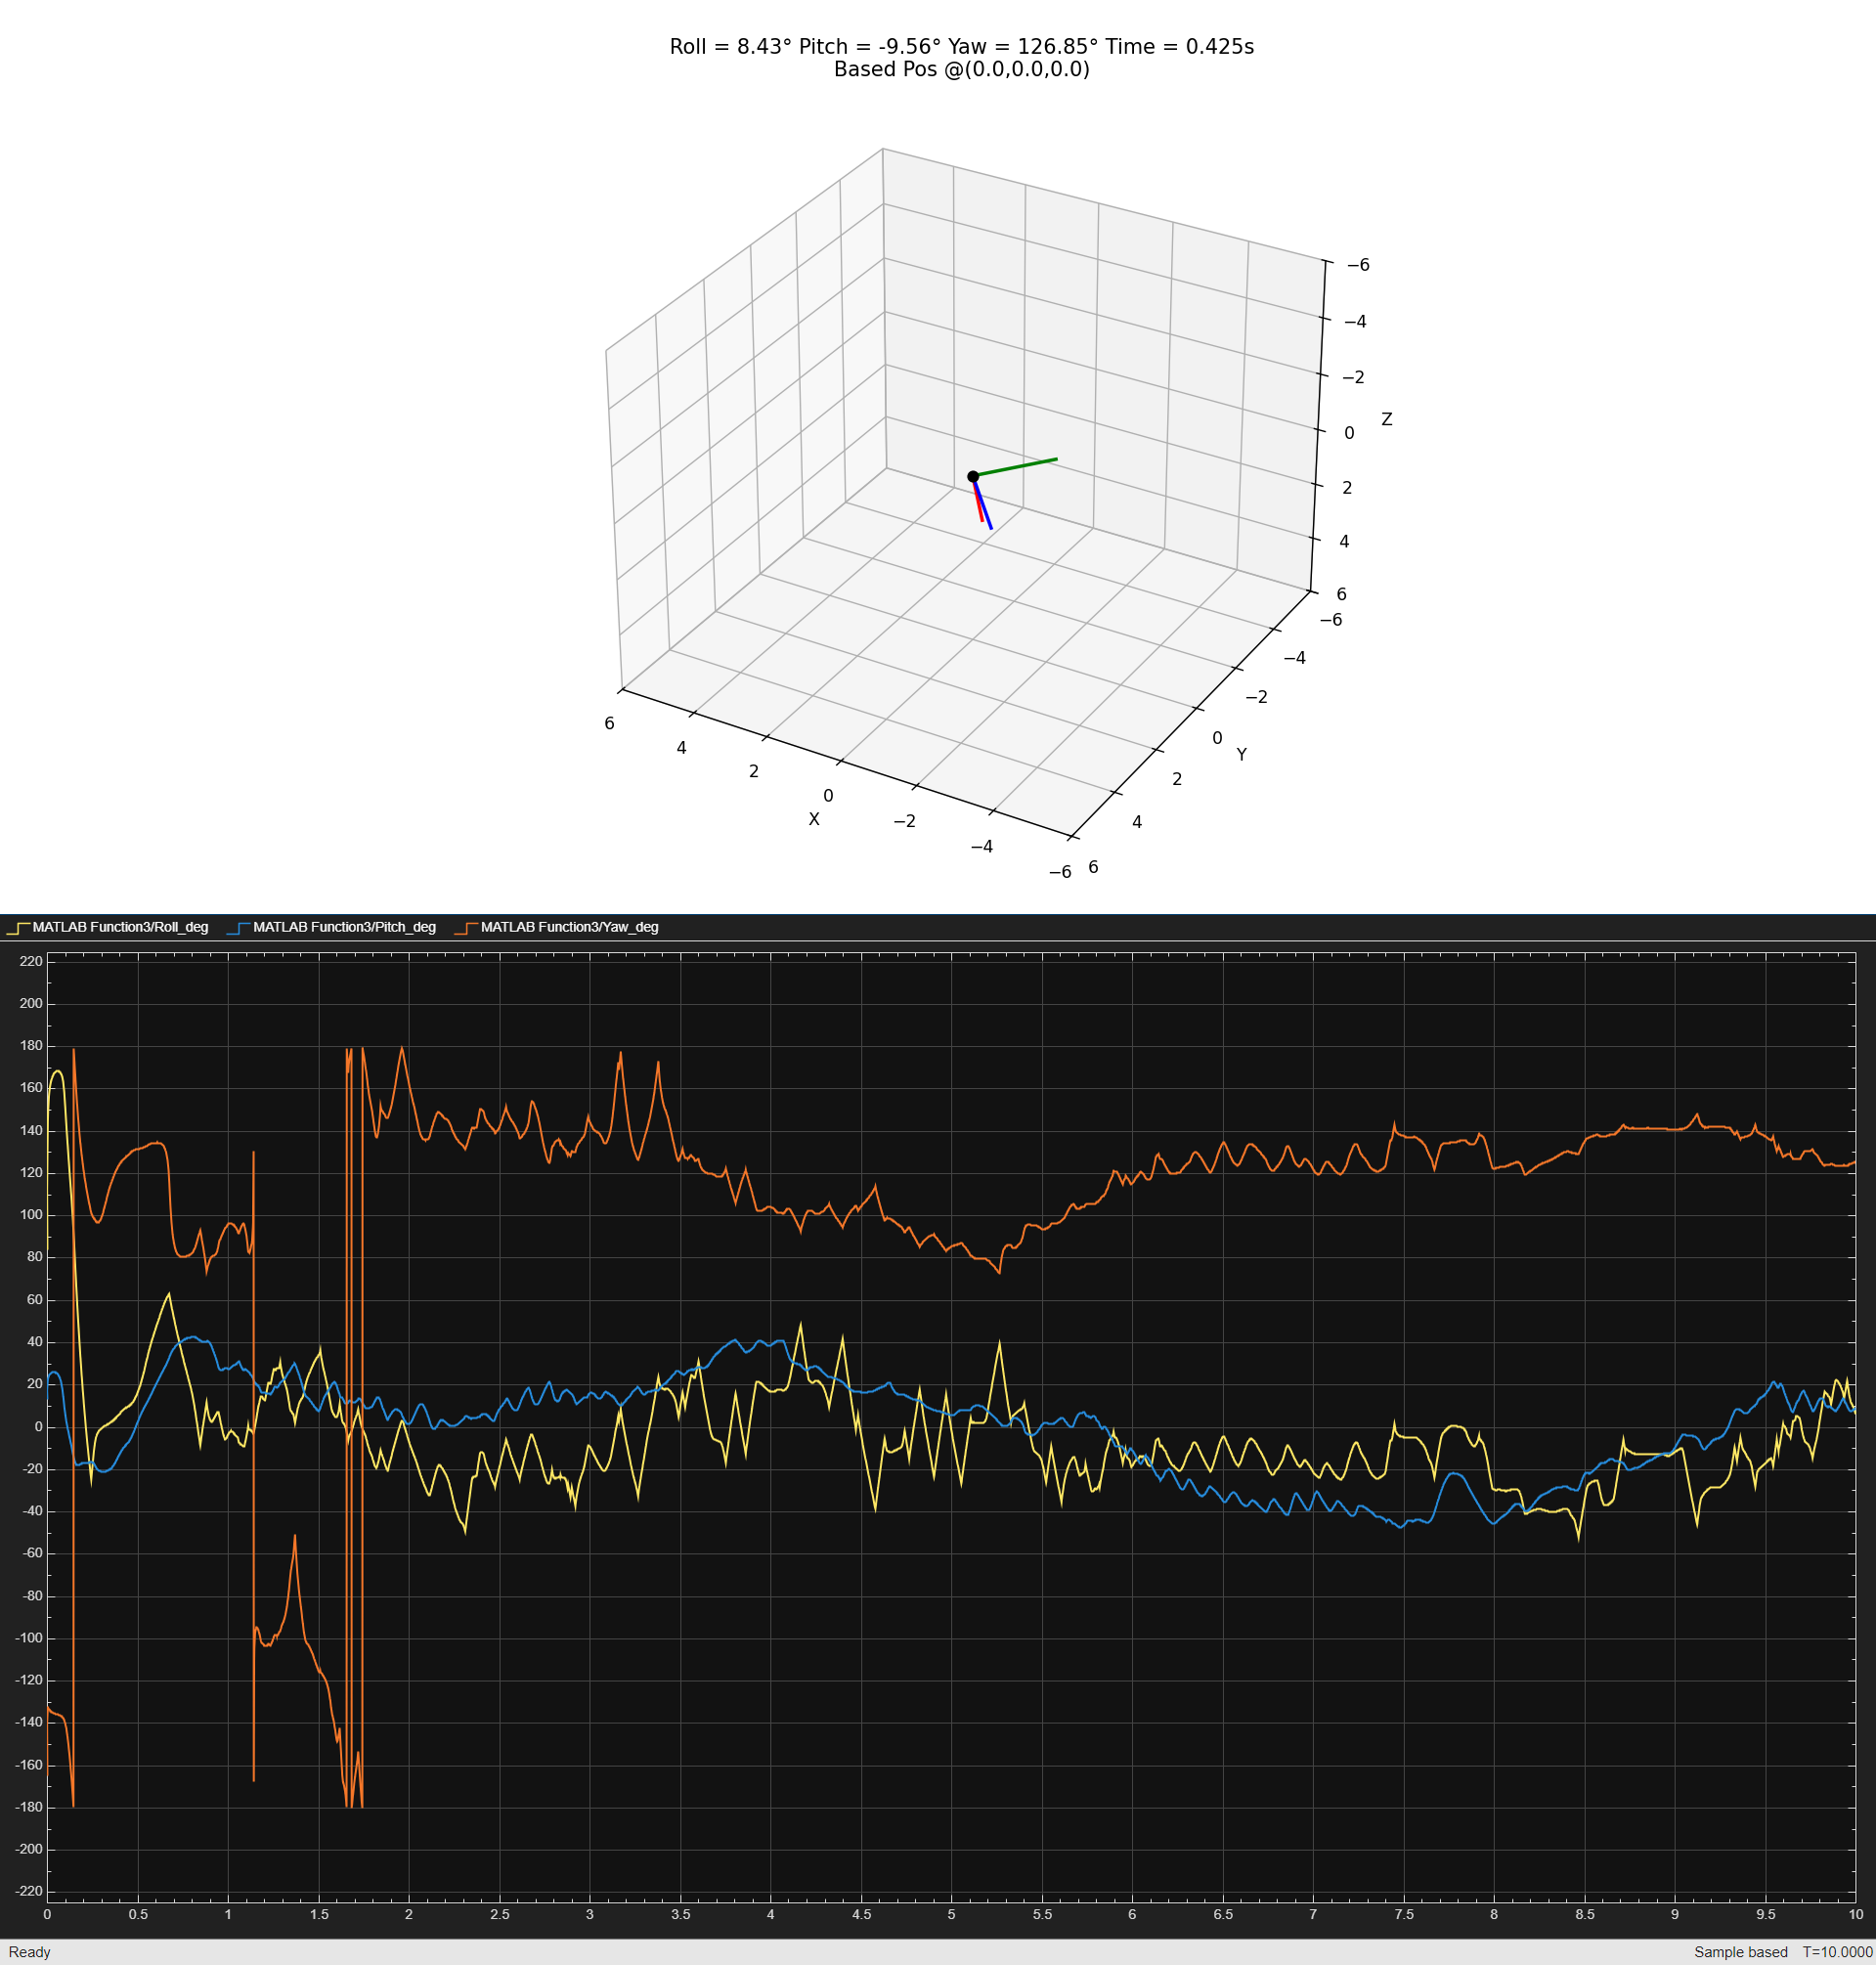Viewport: 1876px width, 1965px height.
Task: Click the 7.5 tick on scope time axis
Action: coord(1403,1915)
